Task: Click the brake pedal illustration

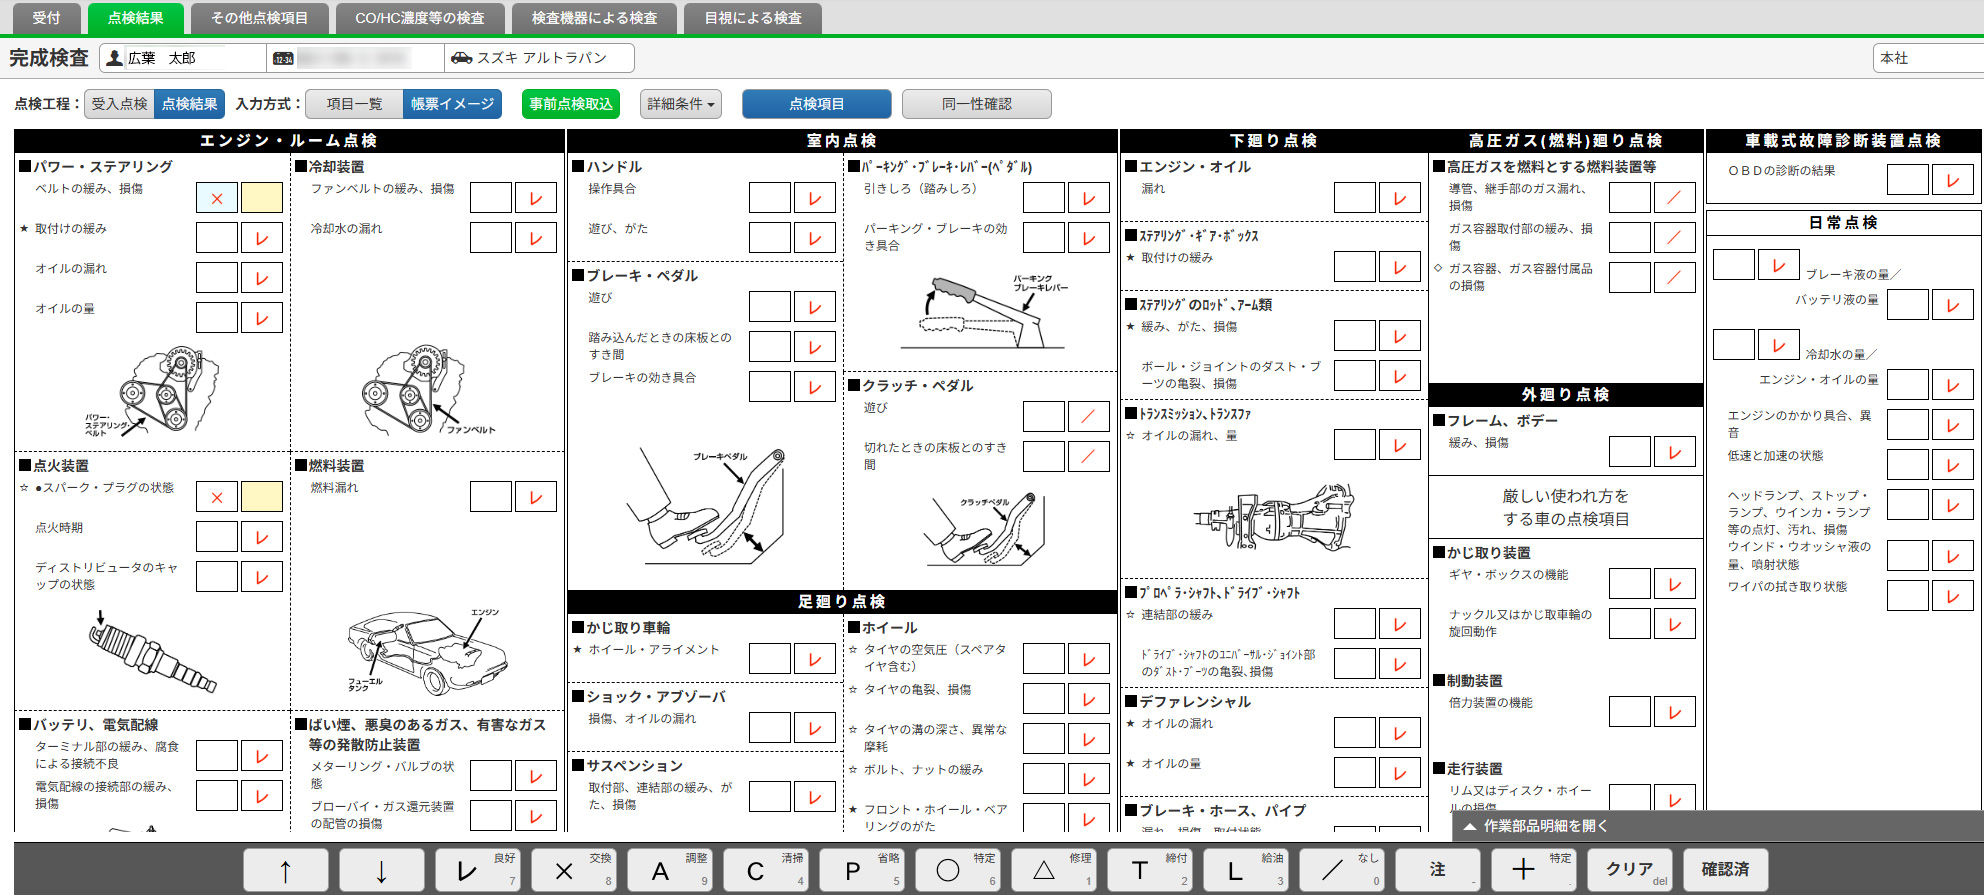Action: pos(705,505)
